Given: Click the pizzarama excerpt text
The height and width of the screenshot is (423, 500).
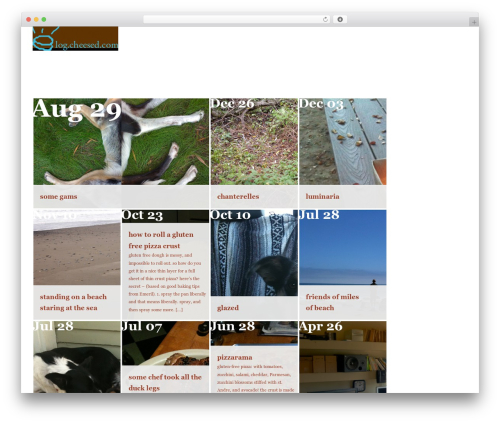Looking at the screenshot, I should point(255,378).
